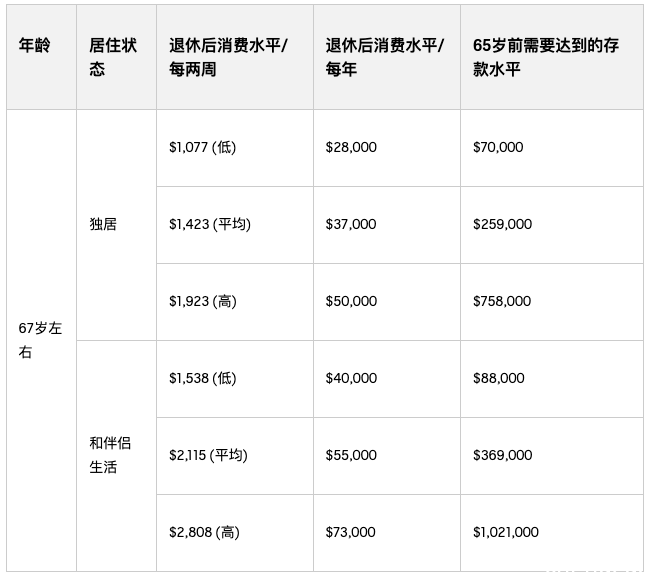This screenshot has width=655, height=578.
Task: Select the 独居 living status cell
Action: click(117, 225)
